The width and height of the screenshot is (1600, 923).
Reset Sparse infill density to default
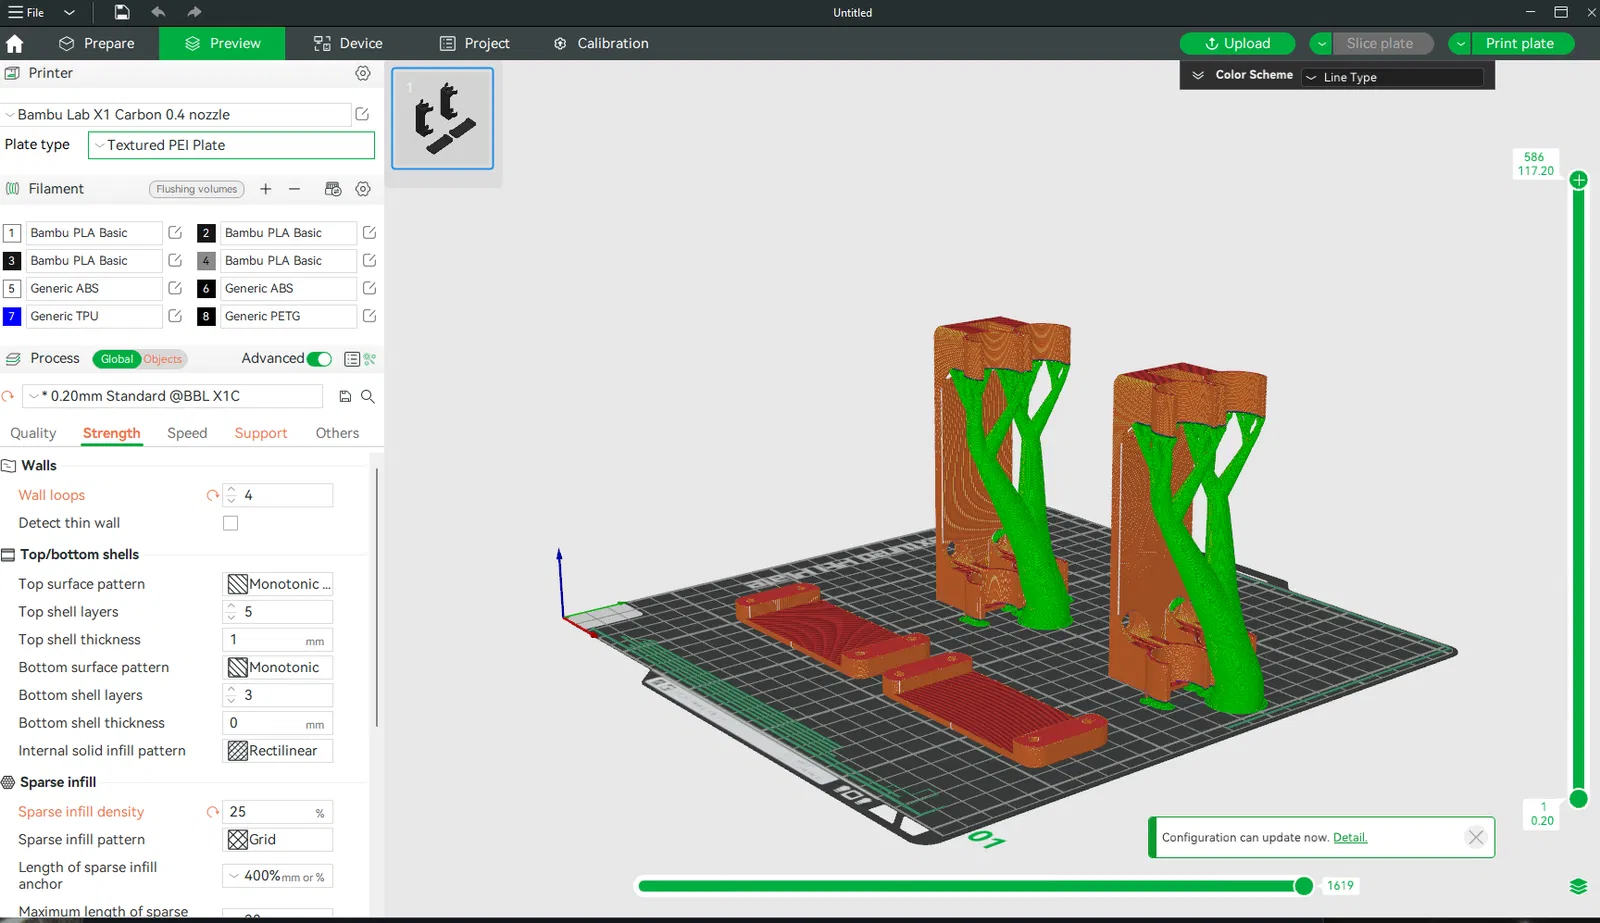(x=212, y=812)
